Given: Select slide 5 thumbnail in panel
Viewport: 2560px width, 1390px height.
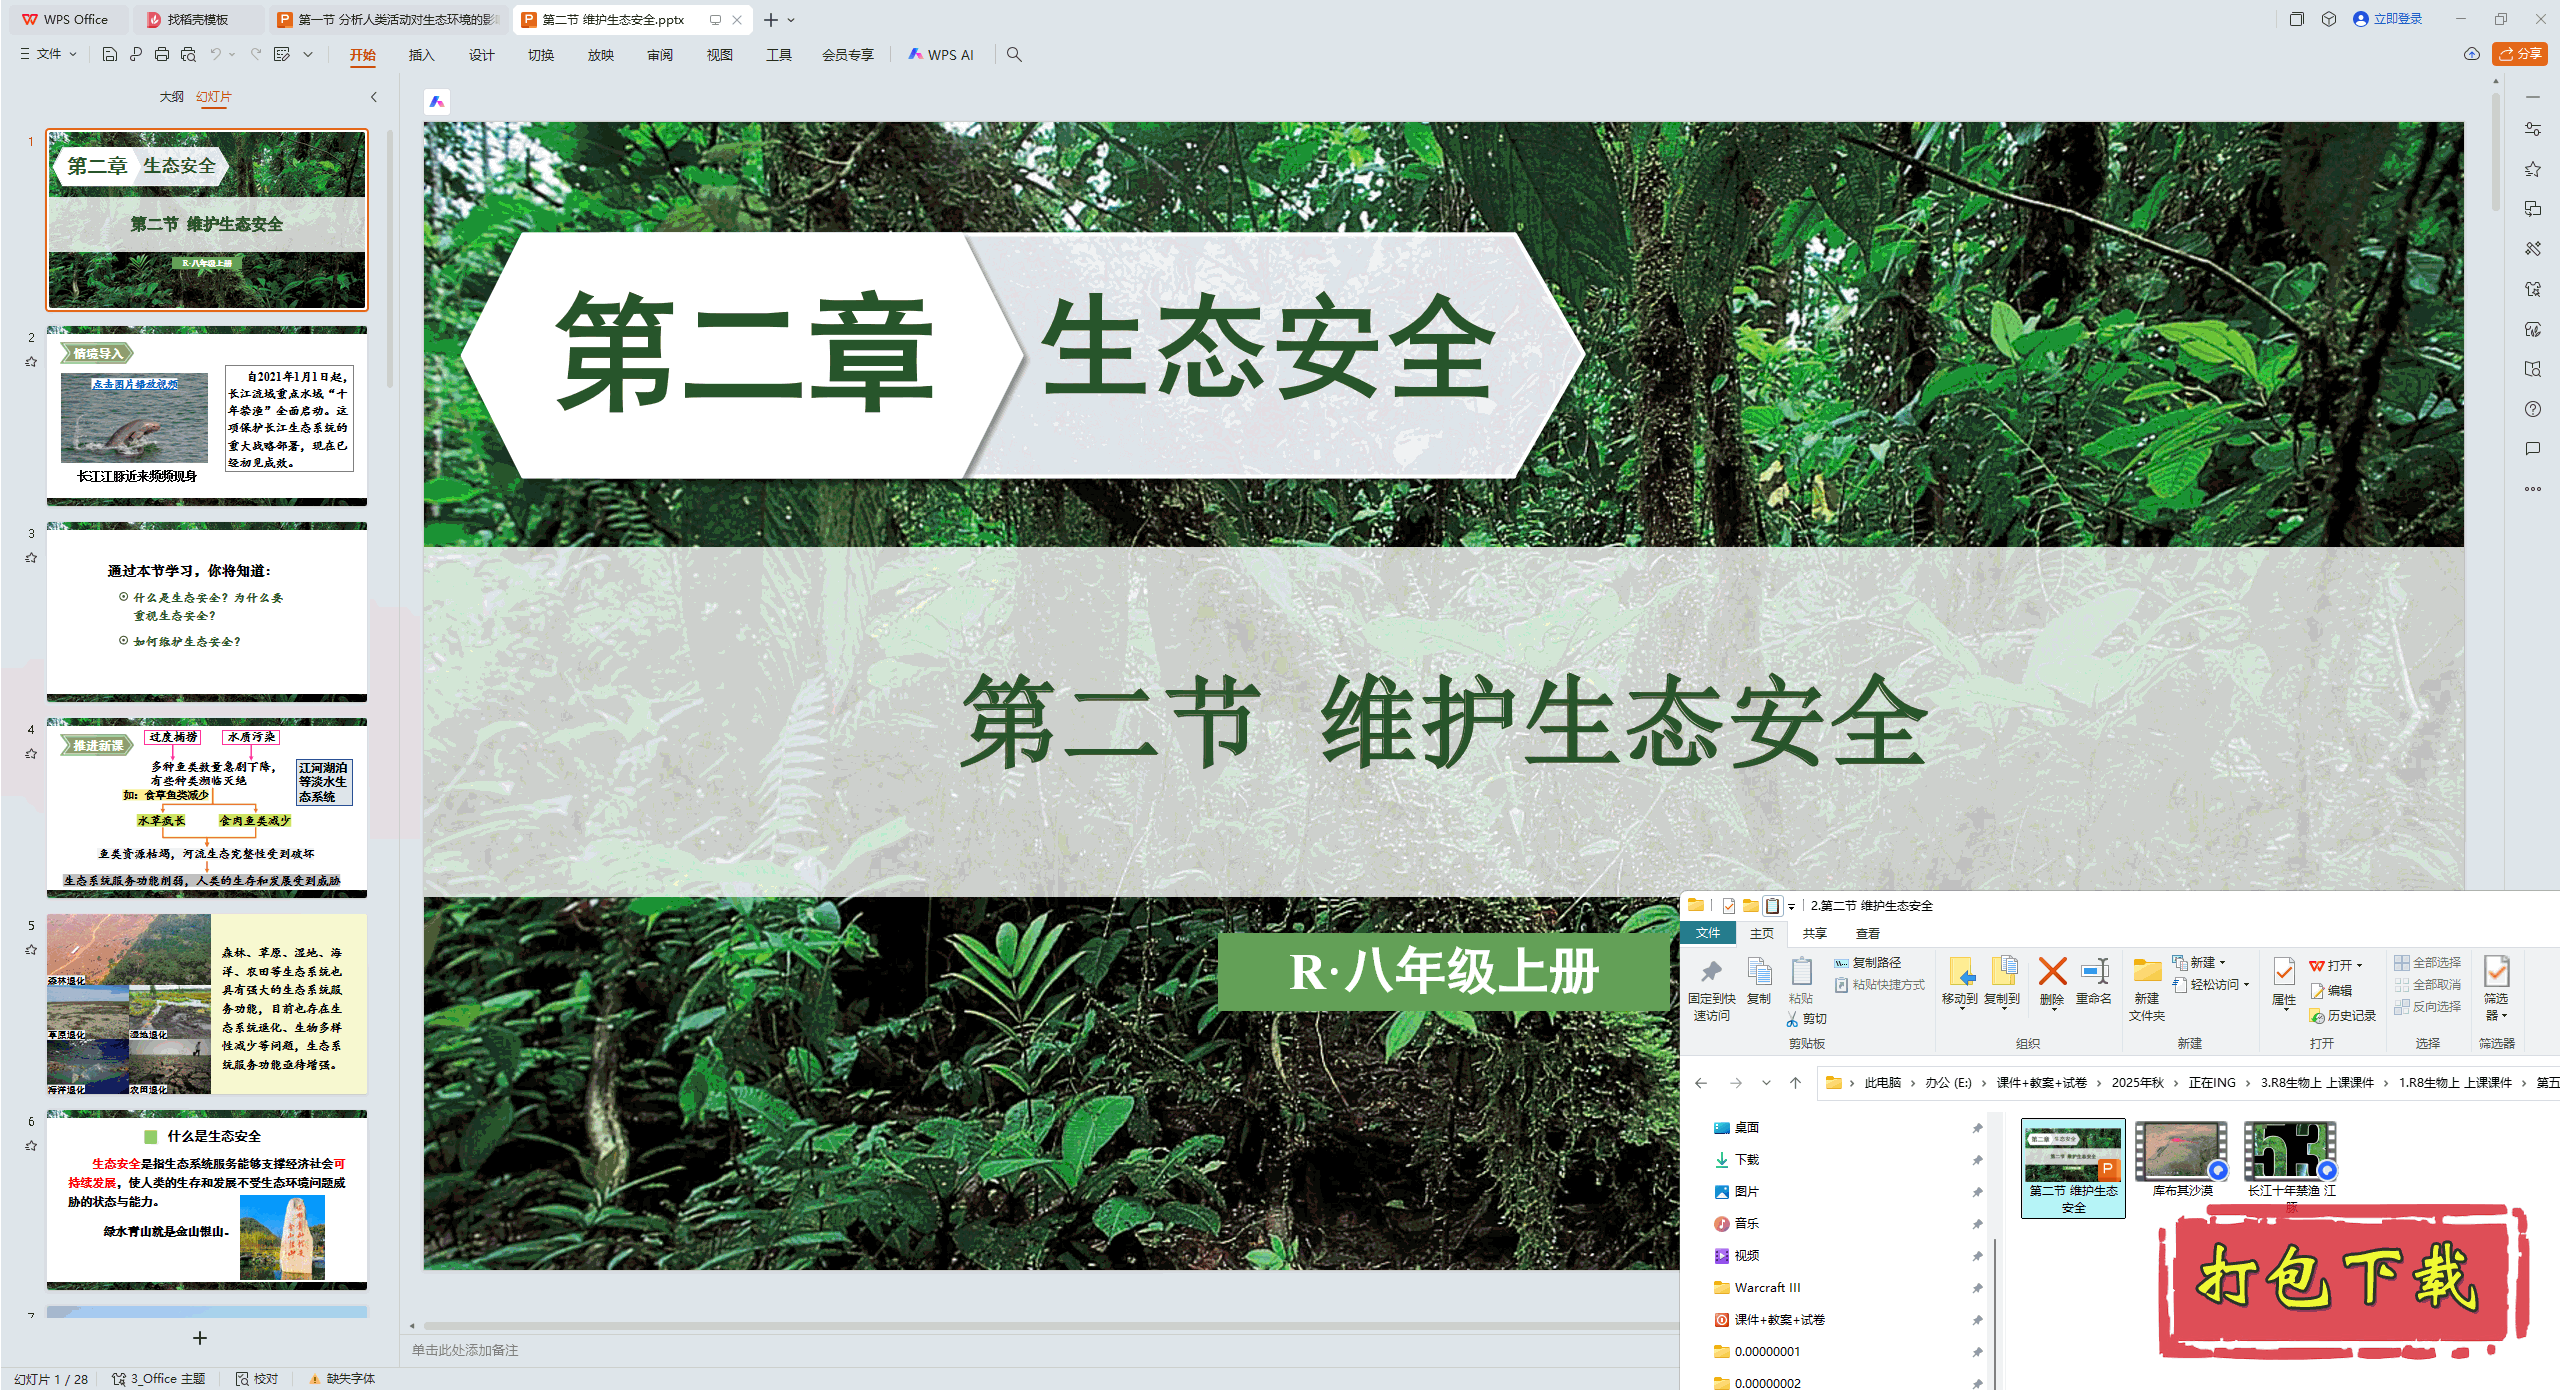Looking at the screenshot, I should pyautogui.click(x=207, y=1003).
